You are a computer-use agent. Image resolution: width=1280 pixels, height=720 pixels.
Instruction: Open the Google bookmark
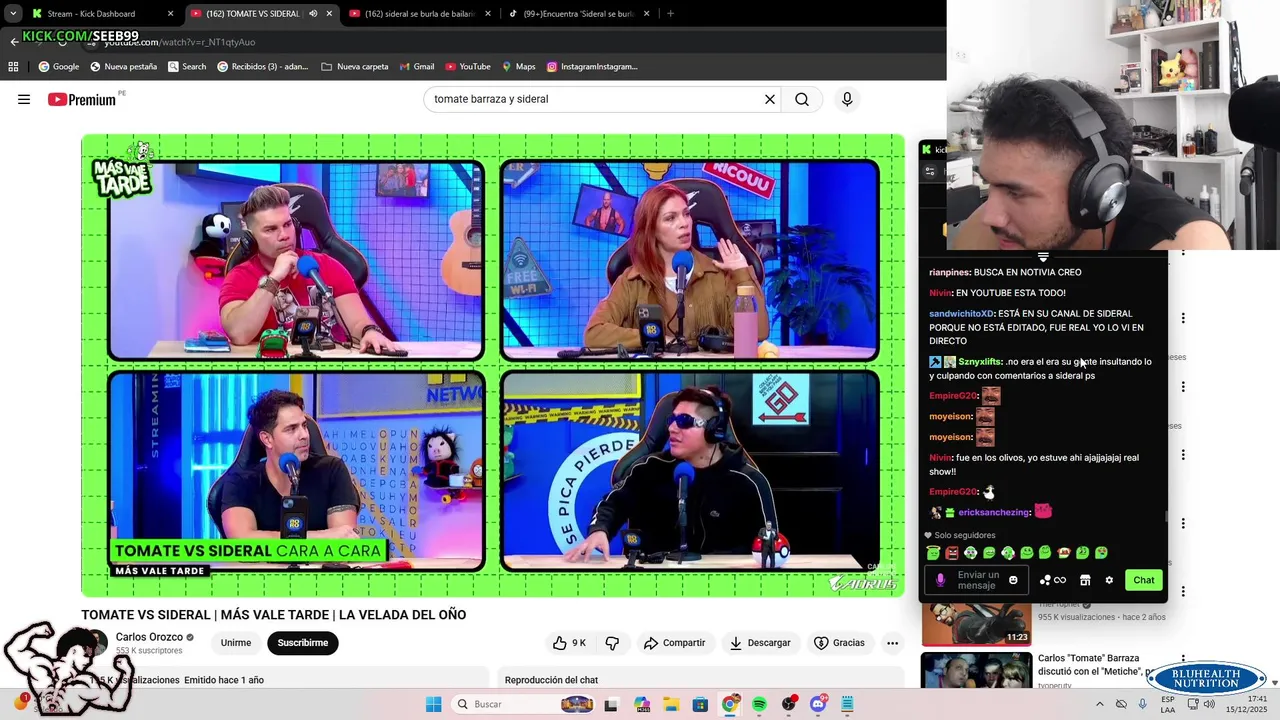coord(59,67)
